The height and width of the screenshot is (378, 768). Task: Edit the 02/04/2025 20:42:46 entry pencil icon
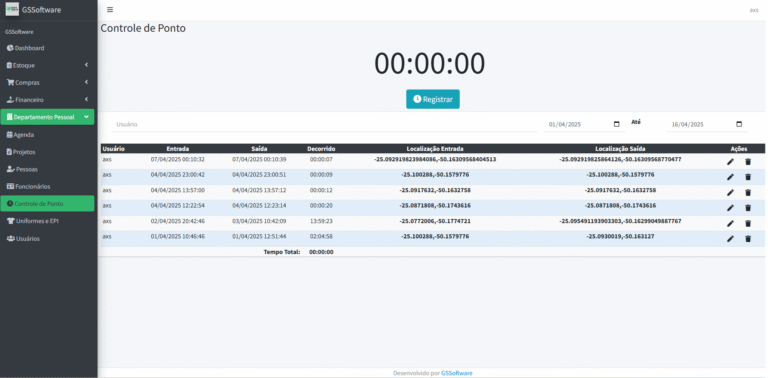click(x=730, y=223)
